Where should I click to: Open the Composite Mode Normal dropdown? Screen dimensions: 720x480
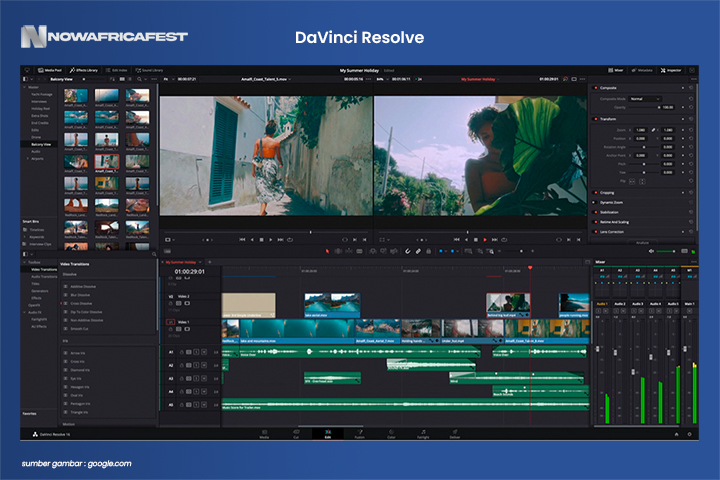click(x=645, y=99)
